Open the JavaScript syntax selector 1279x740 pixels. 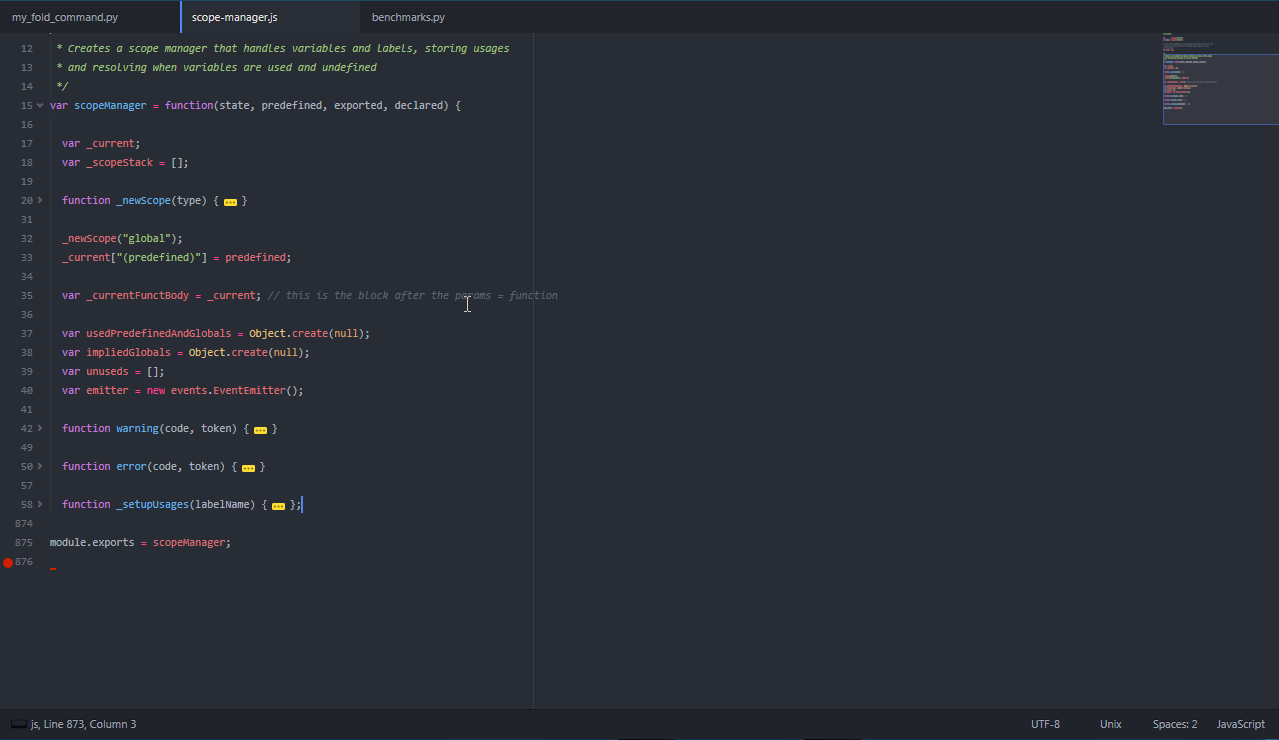click(x=1240, y=724)
